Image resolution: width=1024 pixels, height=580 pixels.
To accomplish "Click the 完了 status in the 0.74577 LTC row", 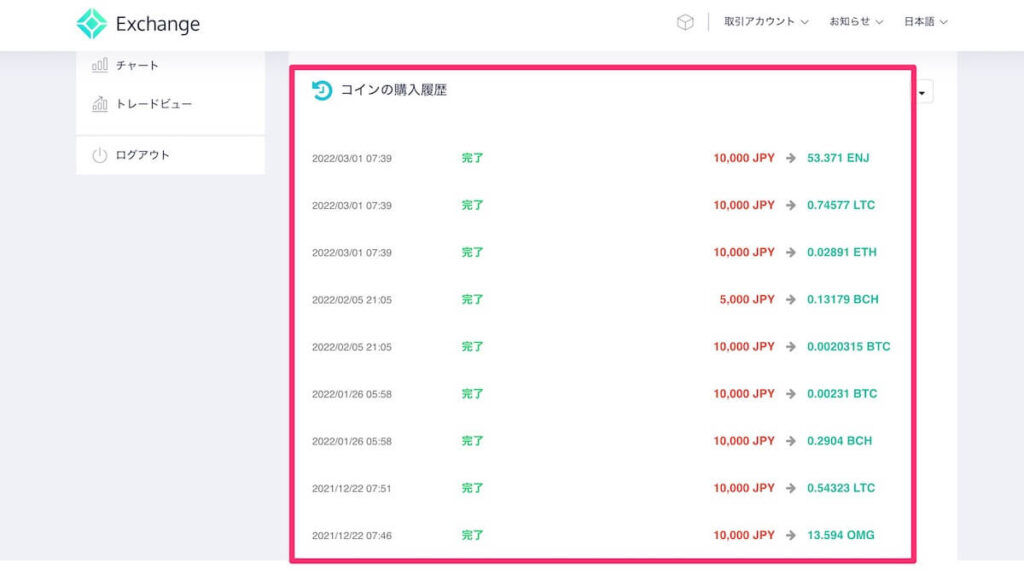I will click(472, 205).
